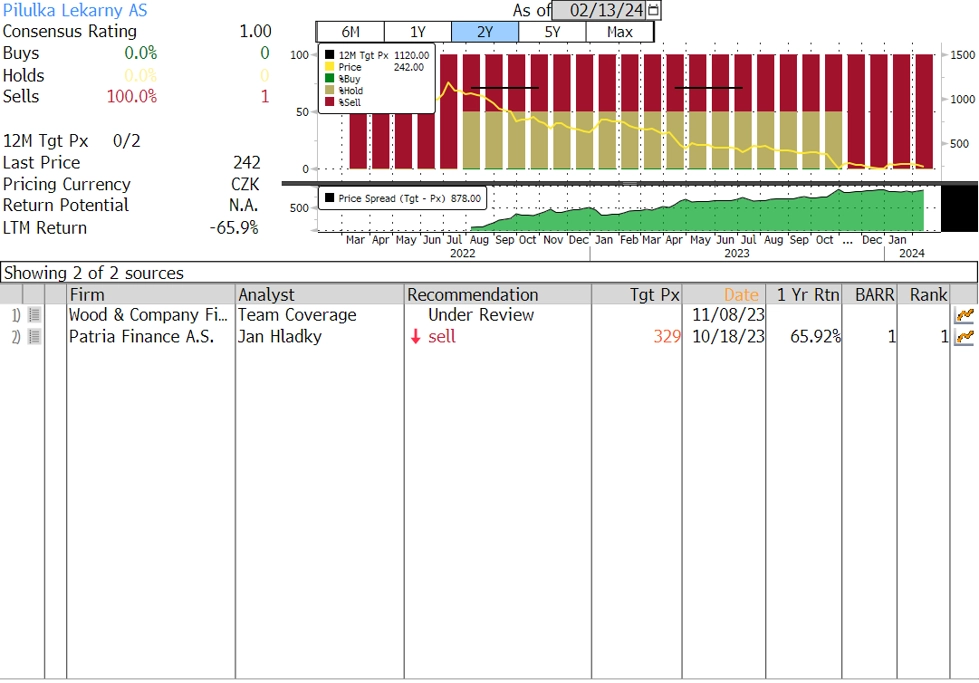Open the calendar icon beside the As of date
The height and width of the screenshot is (683, 979).
653,10
